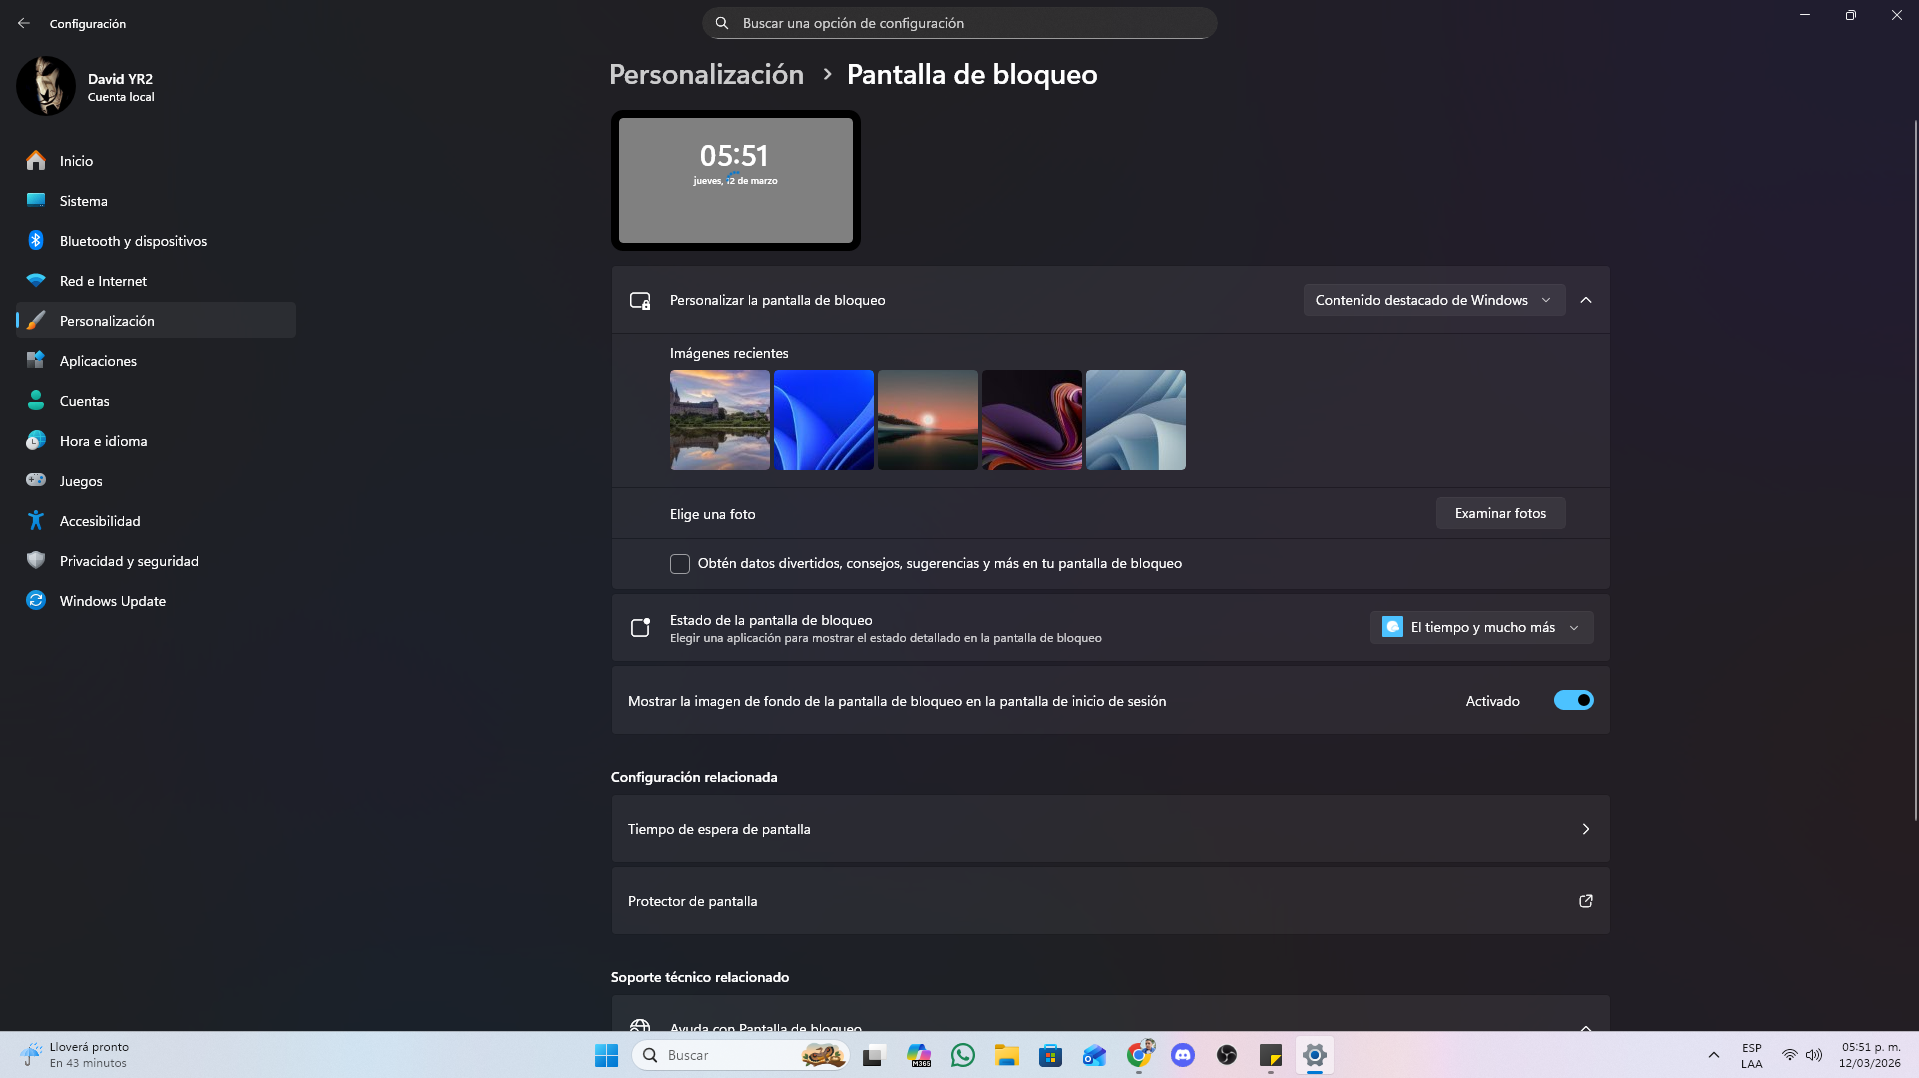
Task: Click the taskbar Buscar box
Action: click(740, 1055)
